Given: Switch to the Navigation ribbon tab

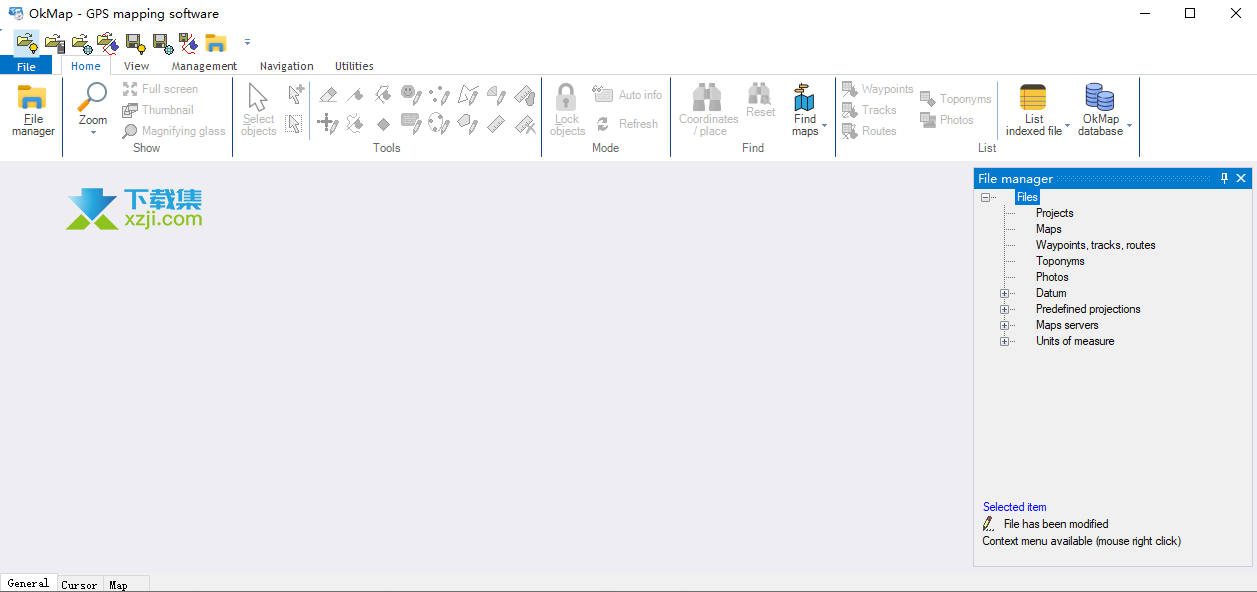Looking at the screenshot, I should pyautogui.click(x=287, y=66).
